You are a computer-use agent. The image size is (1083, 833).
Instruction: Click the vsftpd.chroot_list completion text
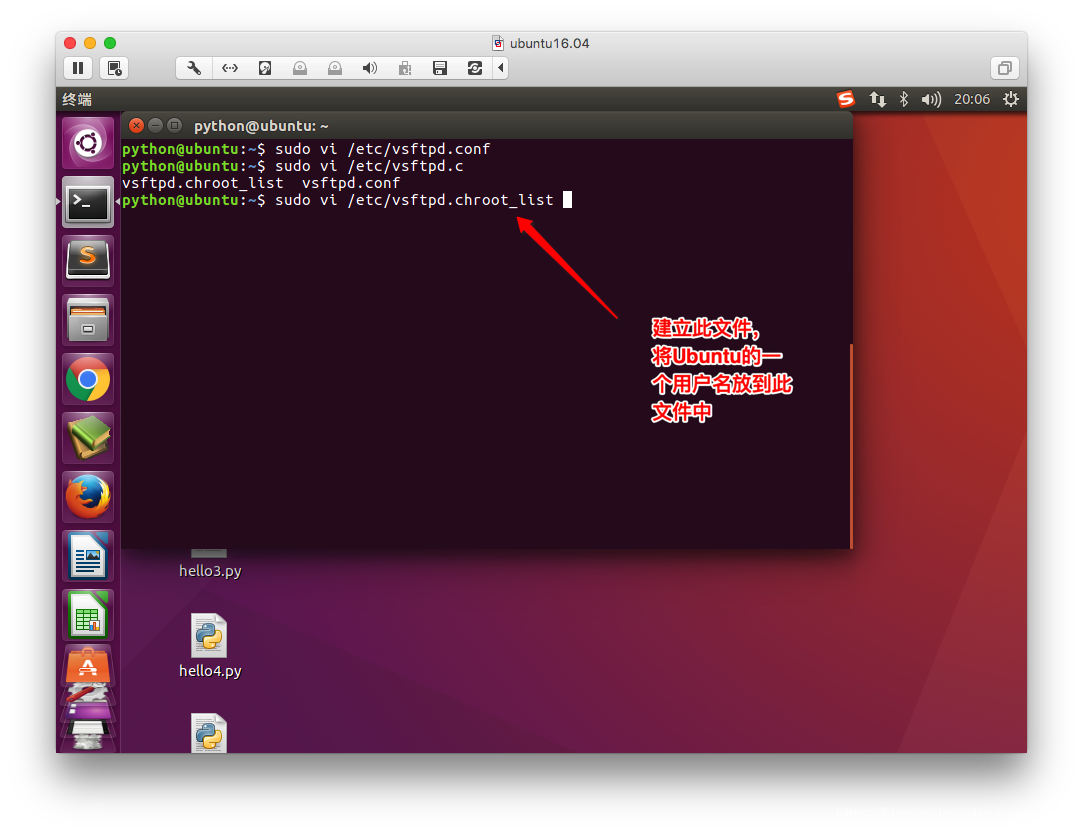point(202,183)
